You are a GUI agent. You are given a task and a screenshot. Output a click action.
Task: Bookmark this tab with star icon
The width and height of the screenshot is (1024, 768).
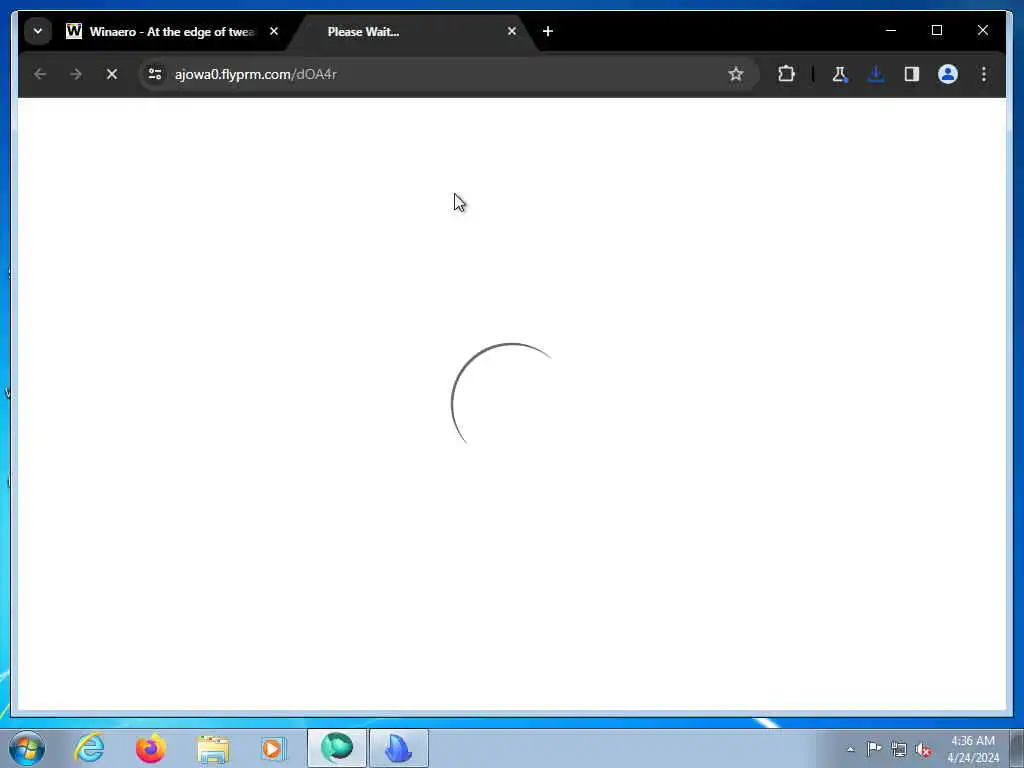click(736, 74)
